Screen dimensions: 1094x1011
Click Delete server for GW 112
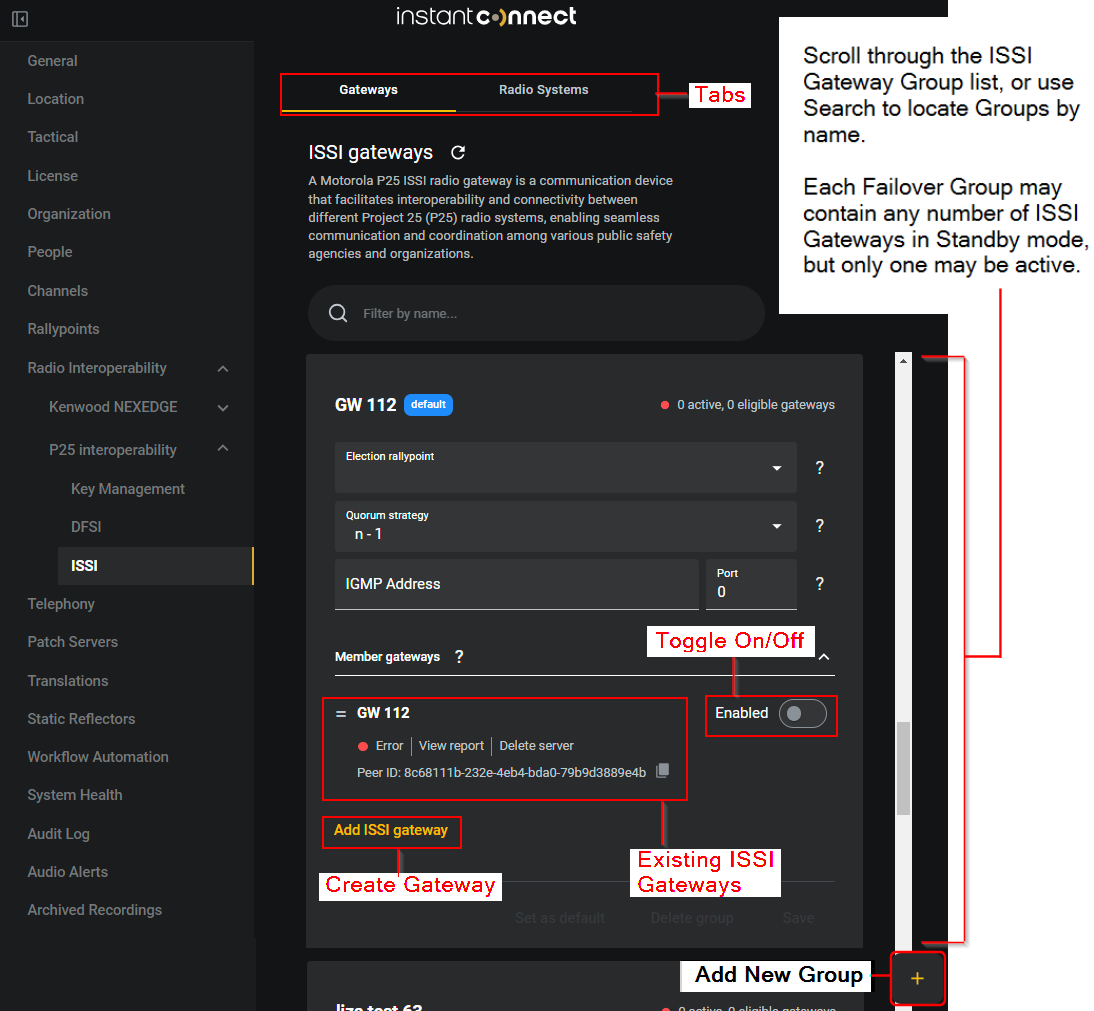point(537,746)
